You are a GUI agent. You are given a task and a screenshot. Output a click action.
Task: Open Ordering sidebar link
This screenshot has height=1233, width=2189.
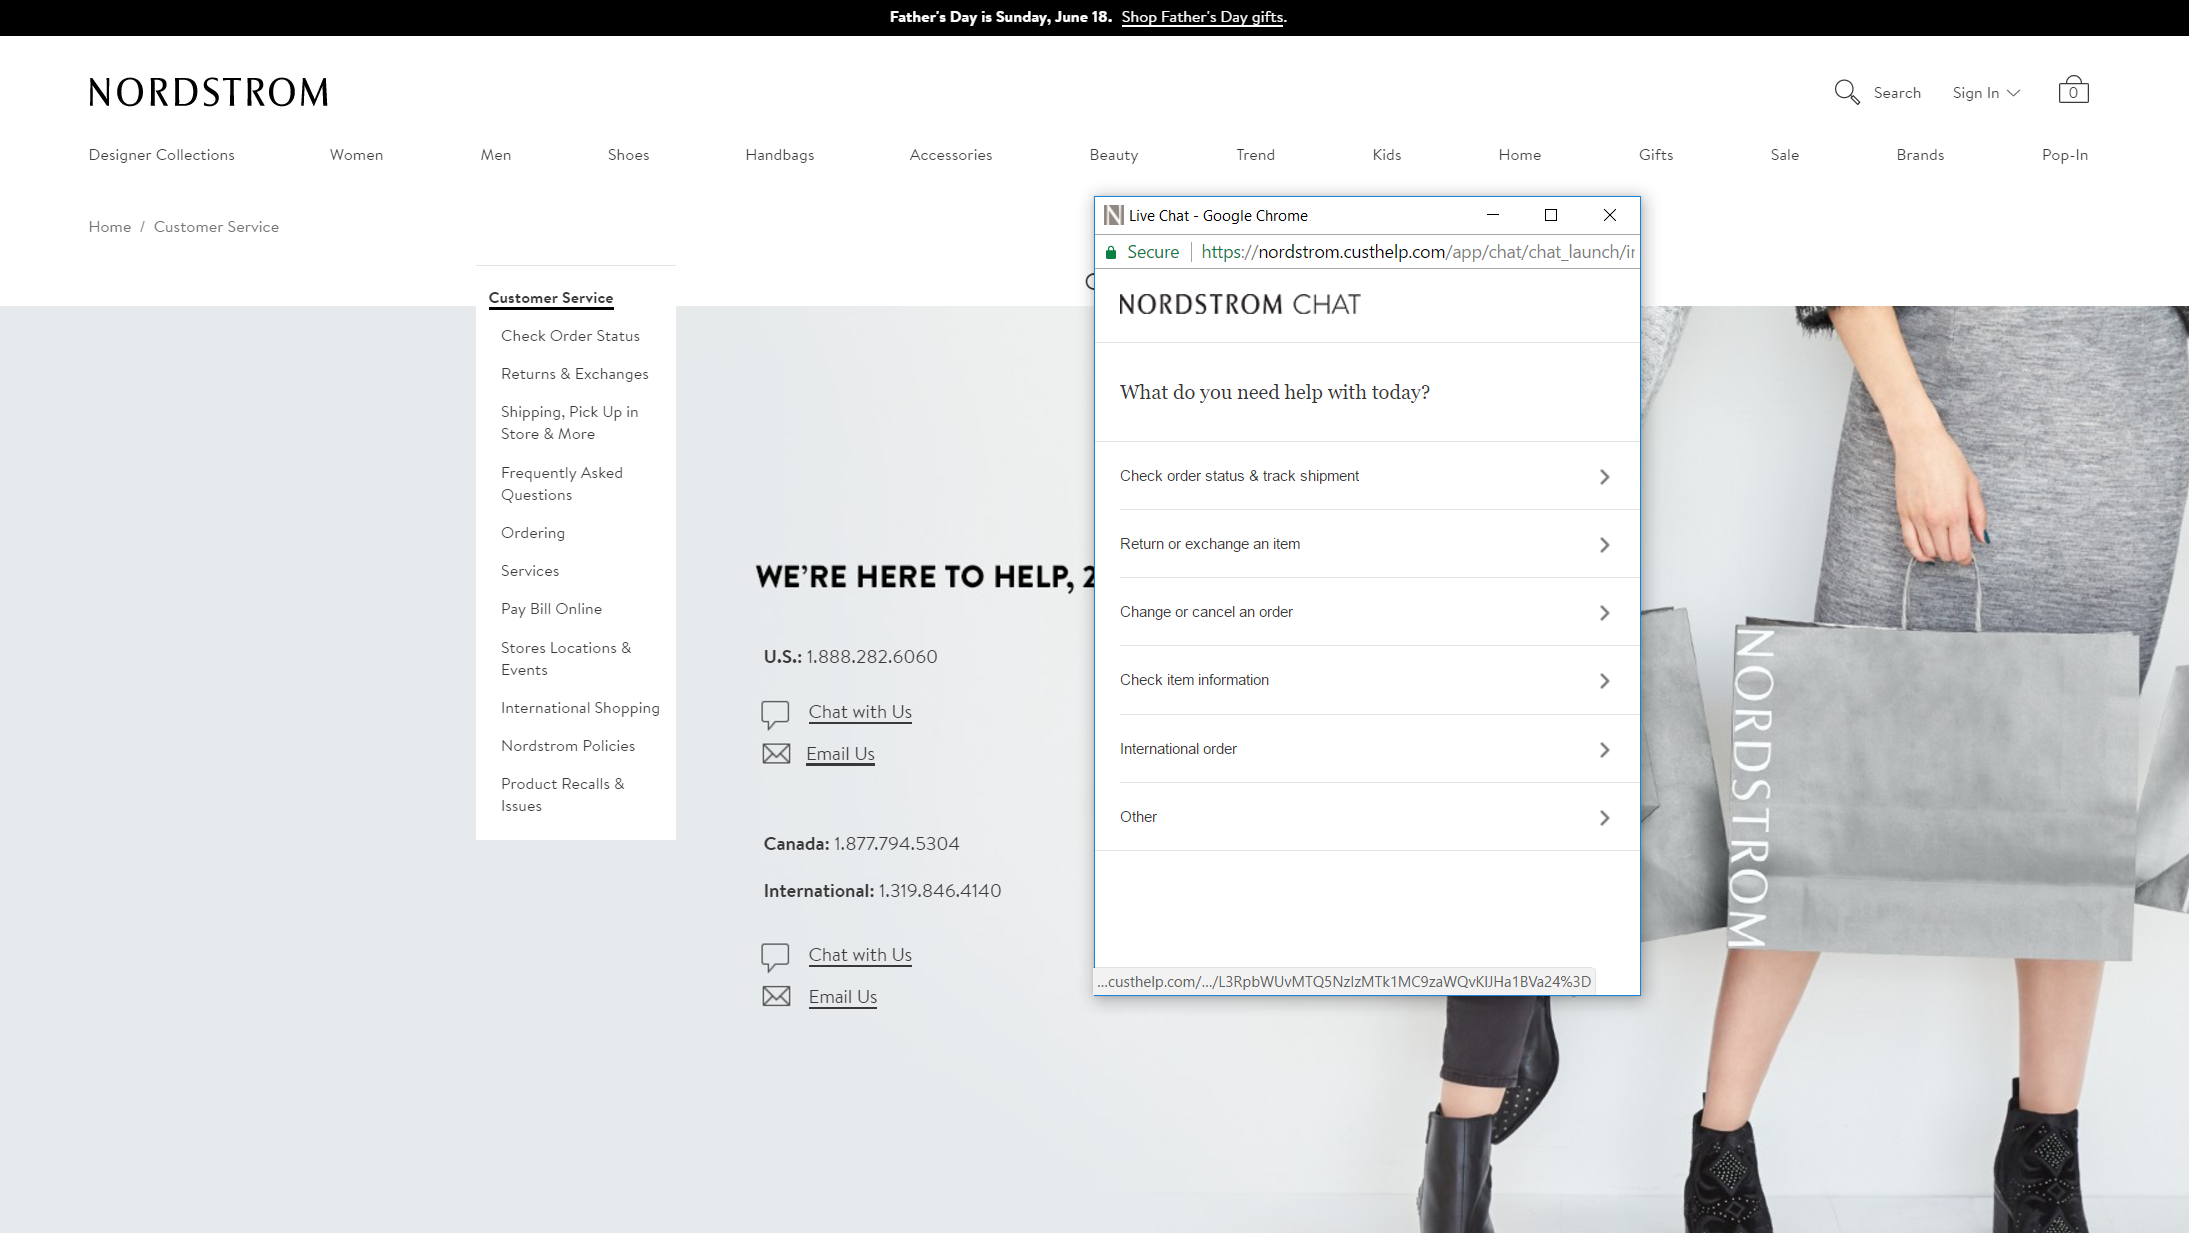coord(532,533)
